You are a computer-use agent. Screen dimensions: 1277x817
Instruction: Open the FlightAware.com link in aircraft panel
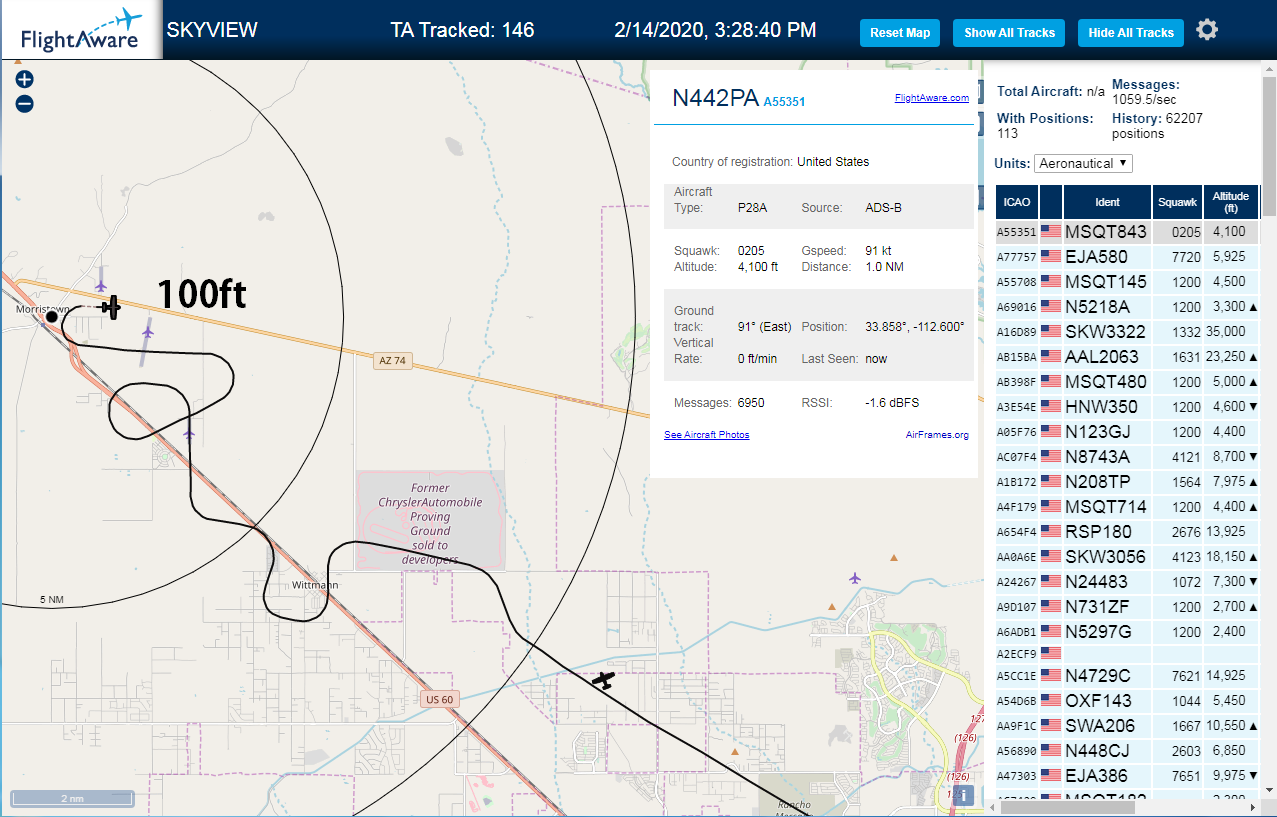pos(931,98)
